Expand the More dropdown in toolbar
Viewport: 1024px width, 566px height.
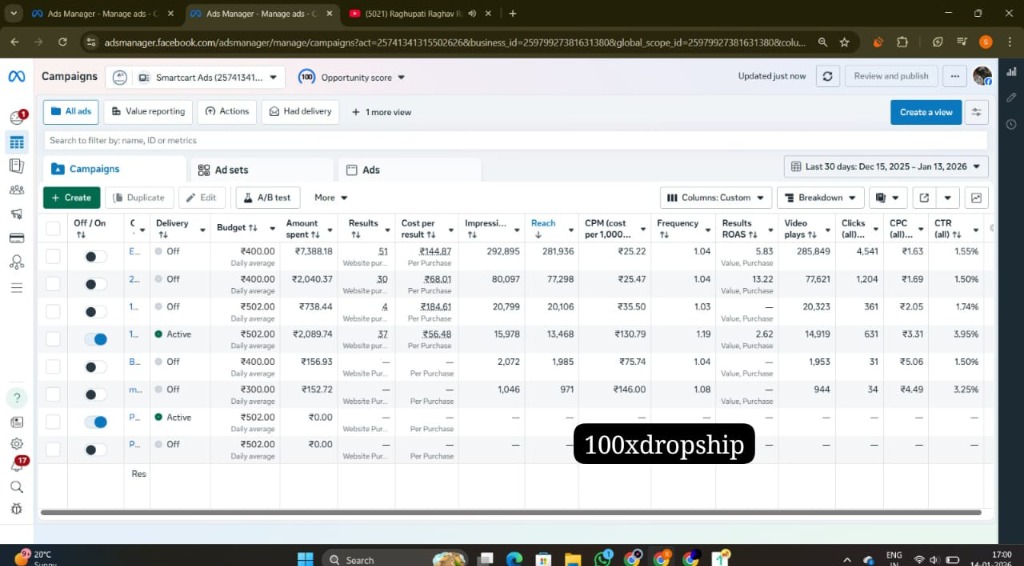330,198
